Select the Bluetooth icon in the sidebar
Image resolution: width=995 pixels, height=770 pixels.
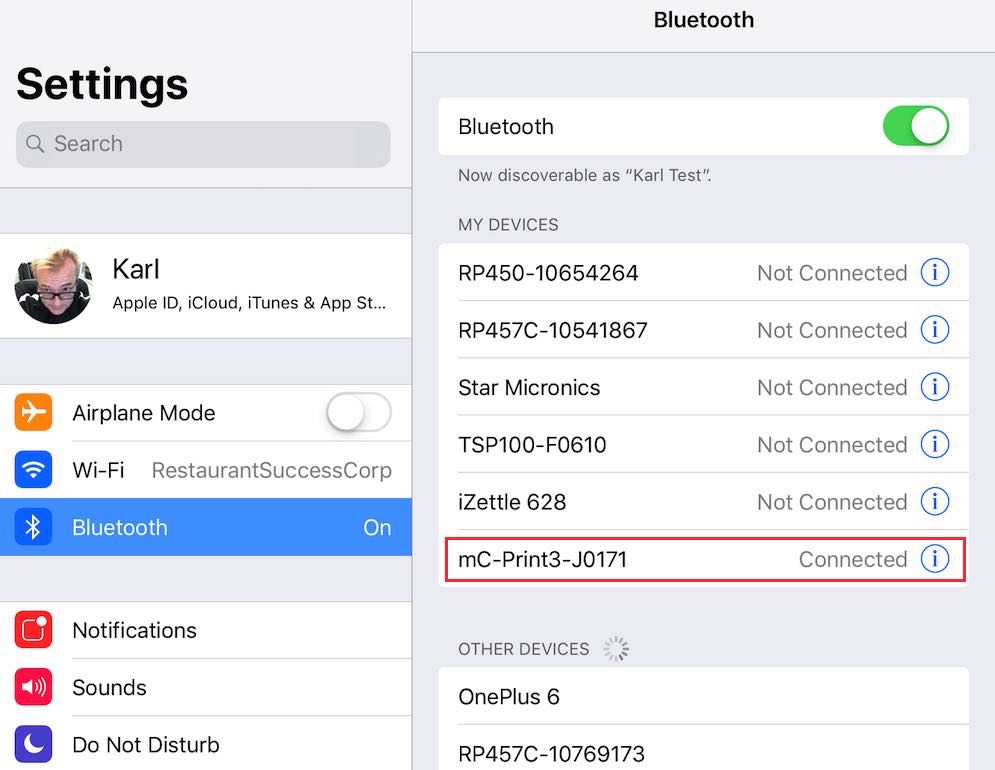(x=33, y=527)
